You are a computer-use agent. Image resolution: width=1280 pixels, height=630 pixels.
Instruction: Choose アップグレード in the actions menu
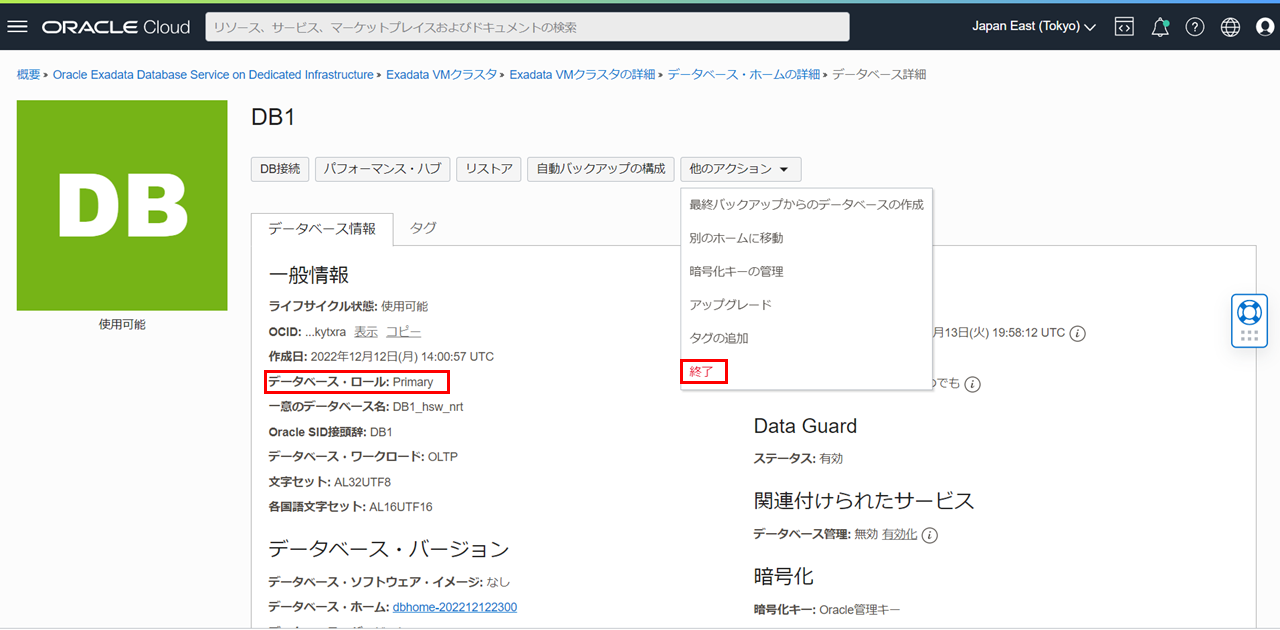[x=730, y=304]
